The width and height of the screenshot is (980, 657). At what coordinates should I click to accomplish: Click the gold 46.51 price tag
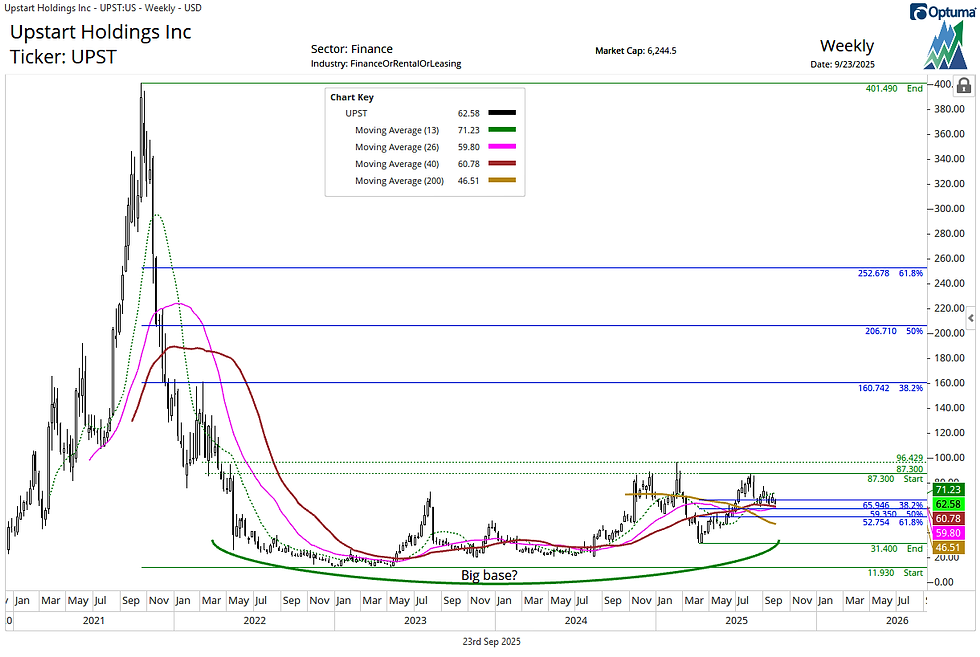[948, 547]
